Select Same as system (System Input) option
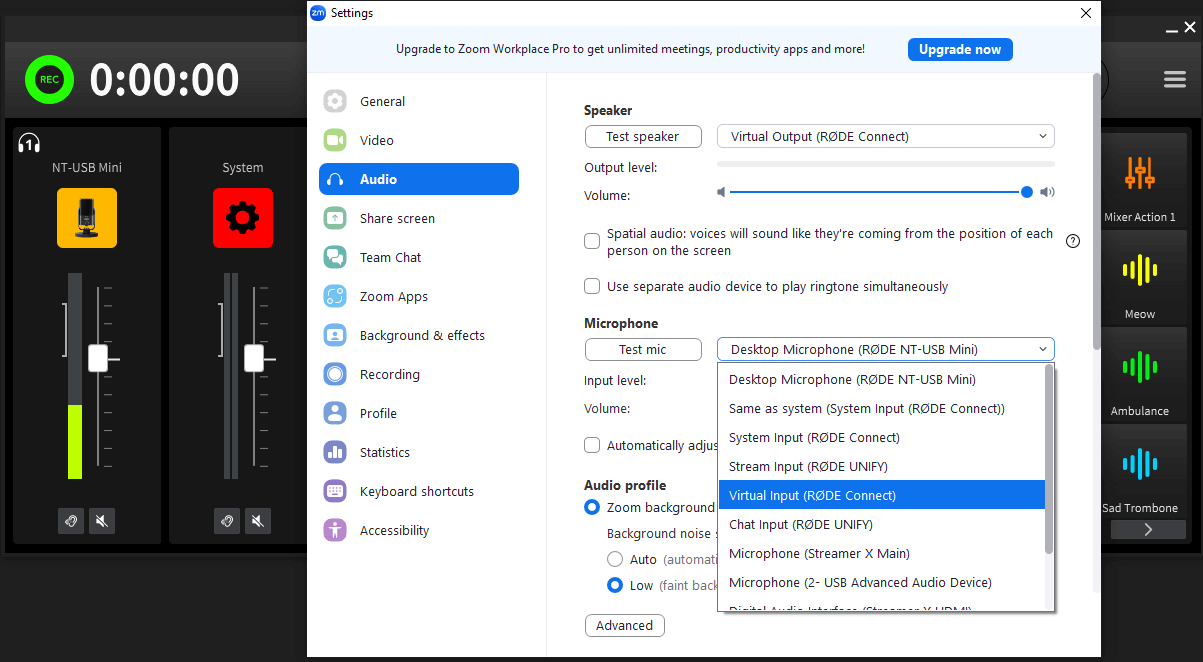Viewport: 1203px width, 662px height. click(x=881, y=408)
